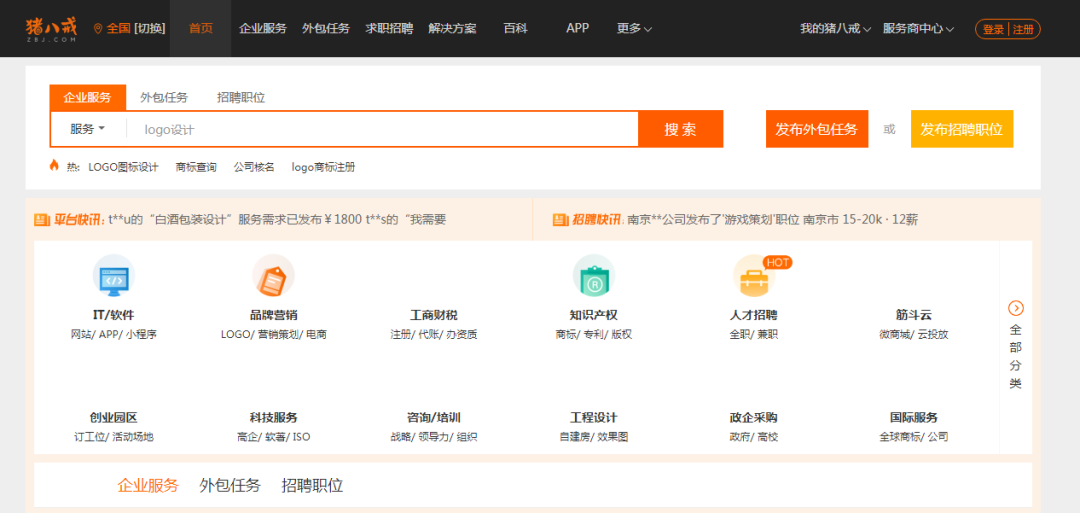Screen dimensions: 1080x513
Task: Go to 首页 in the navigation bar
Action: pos(200,28)
